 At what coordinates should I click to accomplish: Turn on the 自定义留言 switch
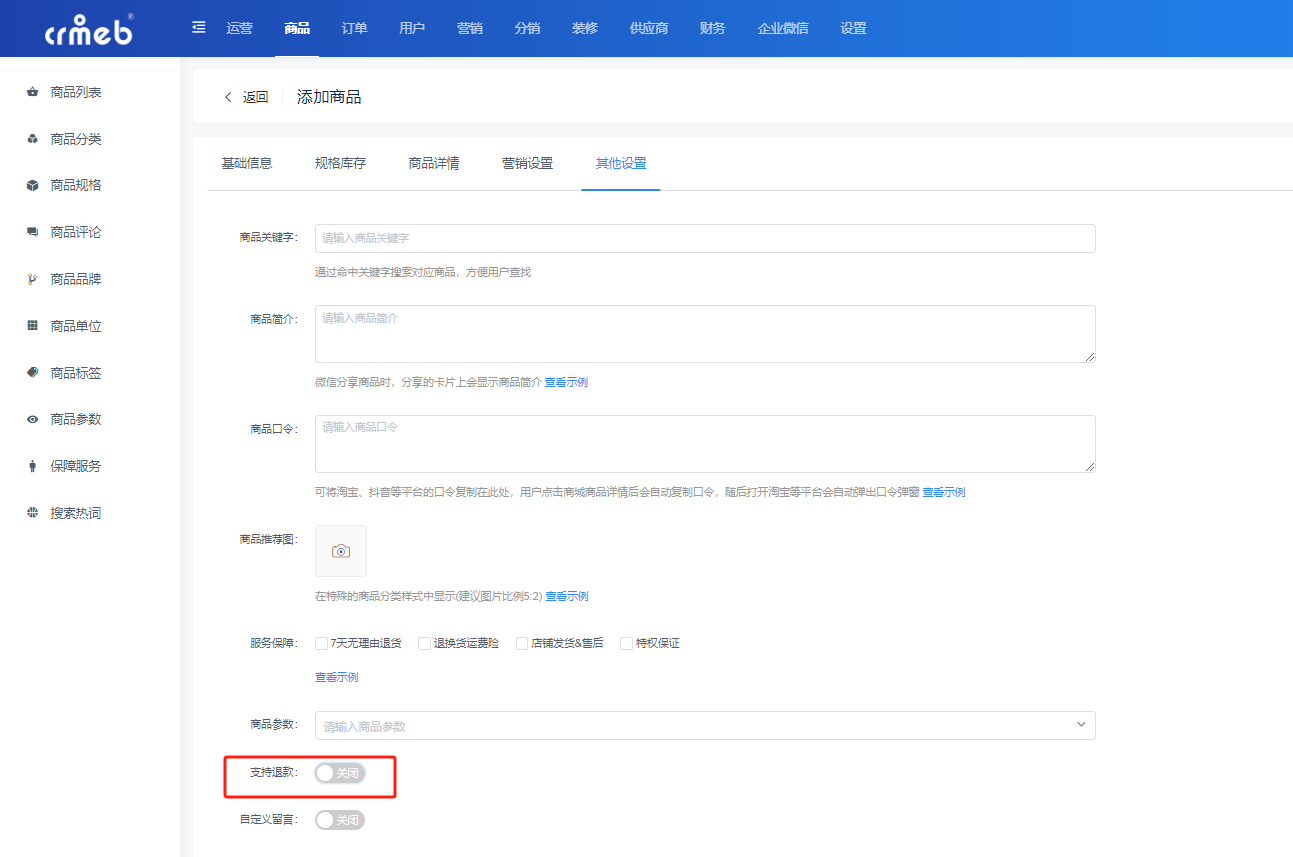point(340,820)
